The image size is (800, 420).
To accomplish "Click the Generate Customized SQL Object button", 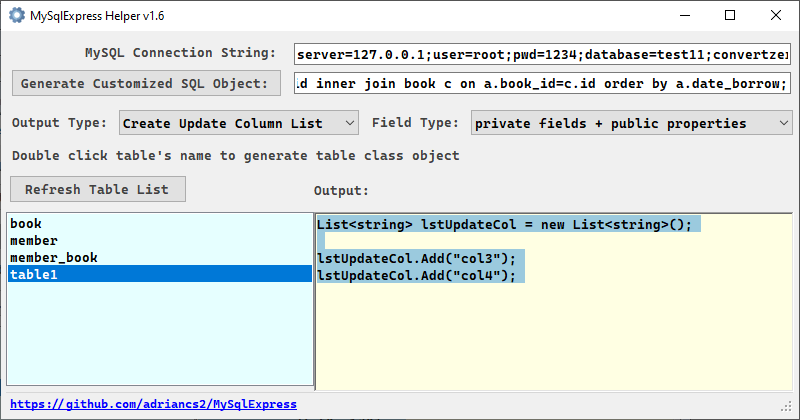I will pyautogui.click(x=146, y=83).
